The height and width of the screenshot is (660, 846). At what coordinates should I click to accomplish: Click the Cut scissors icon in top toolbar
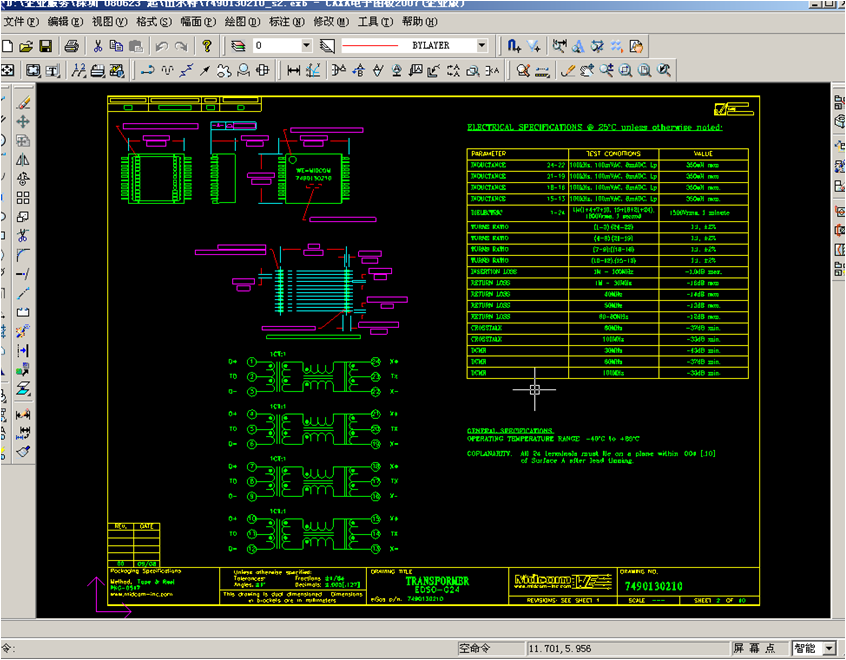pos(98,46)
